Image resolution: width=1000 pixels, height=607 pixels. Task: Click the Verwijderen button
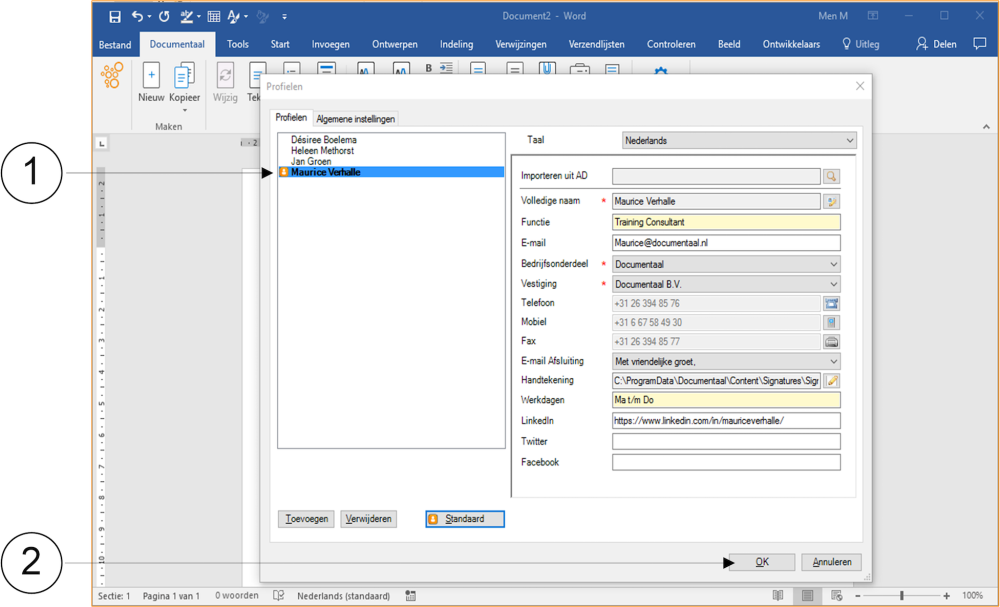click(368, 519)
